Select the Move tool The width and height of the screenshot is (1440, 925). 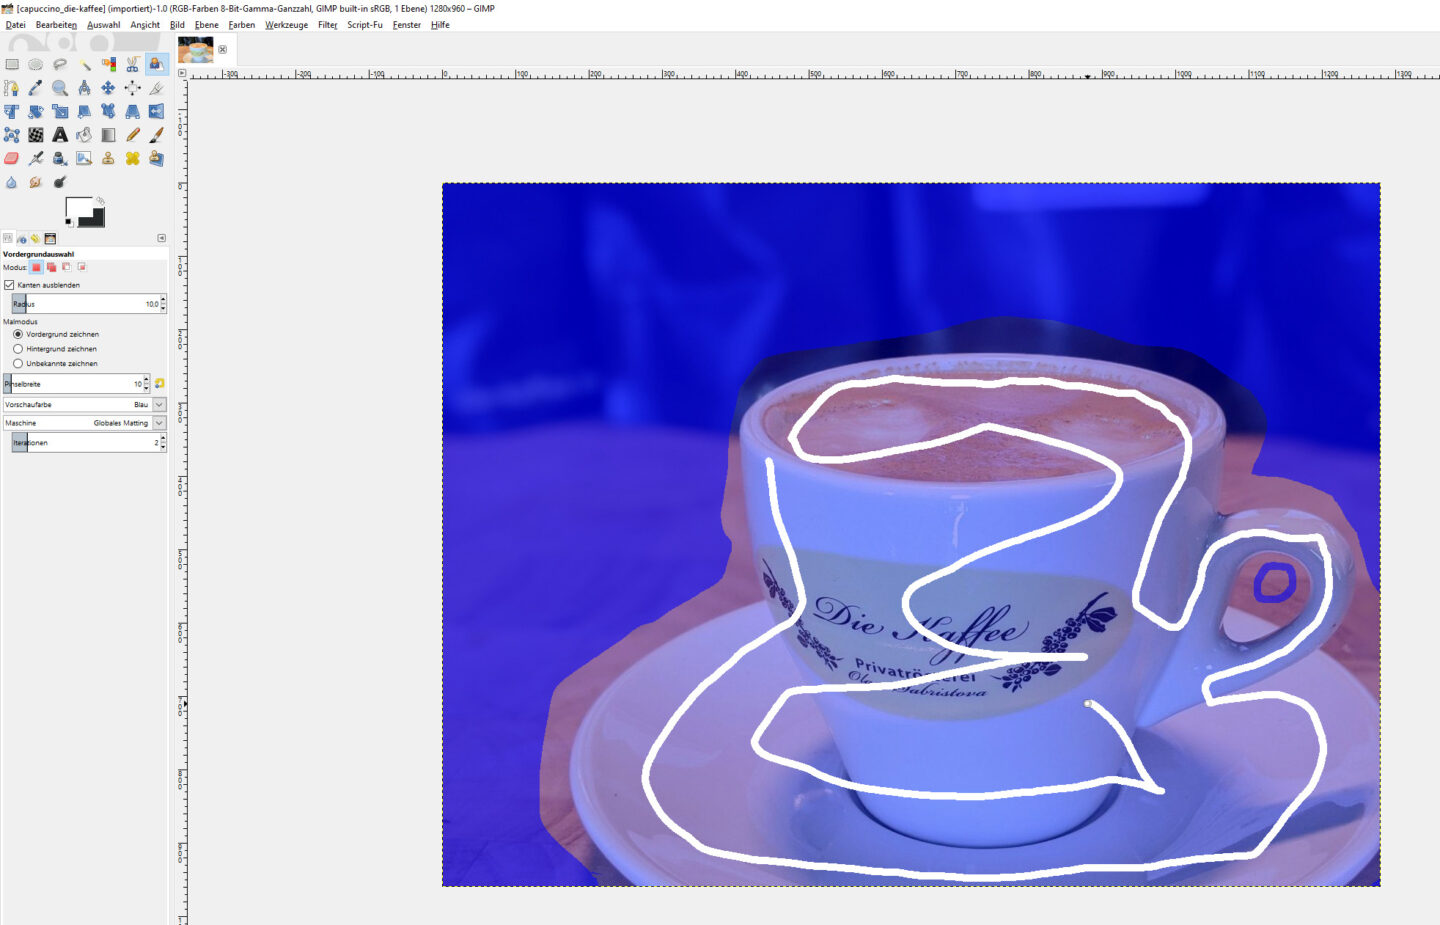tap(108, 88)
